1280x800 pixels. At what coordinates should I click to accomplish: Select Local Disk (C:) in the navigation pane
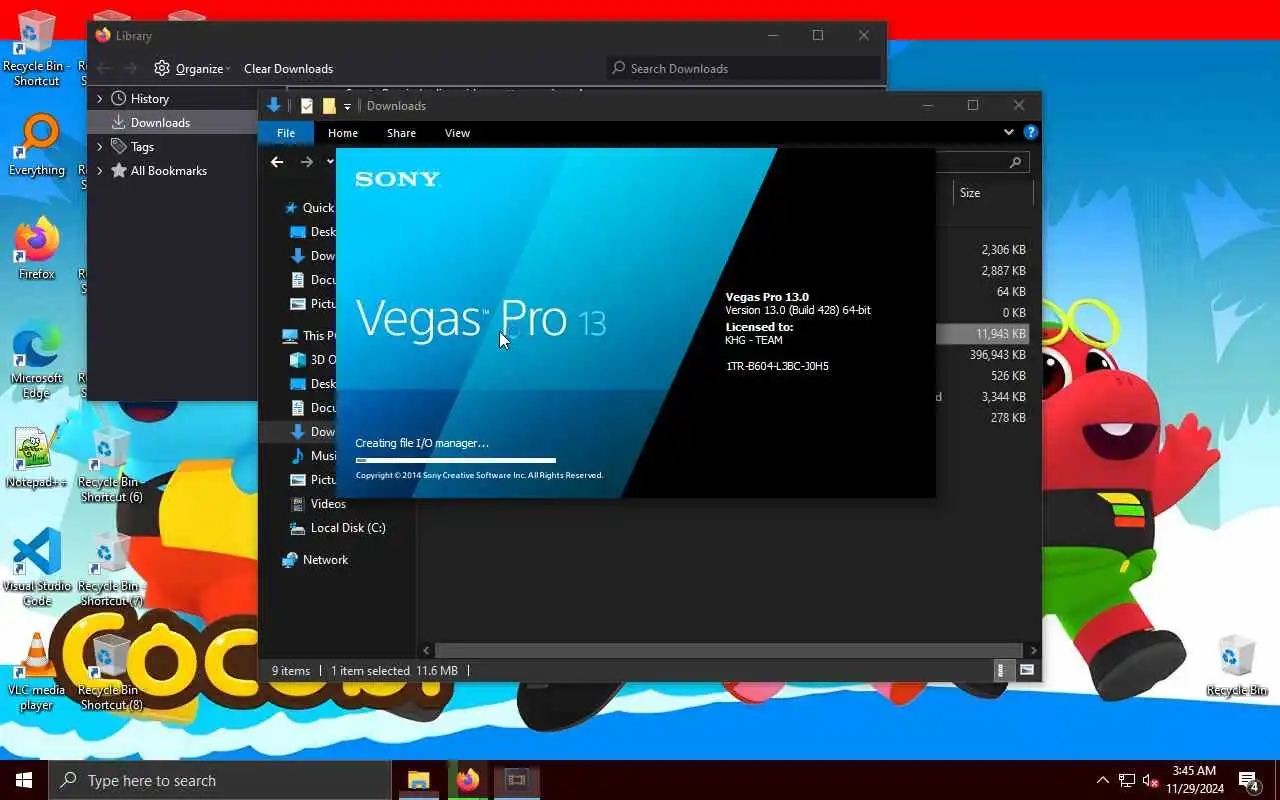tap(348, 528)
